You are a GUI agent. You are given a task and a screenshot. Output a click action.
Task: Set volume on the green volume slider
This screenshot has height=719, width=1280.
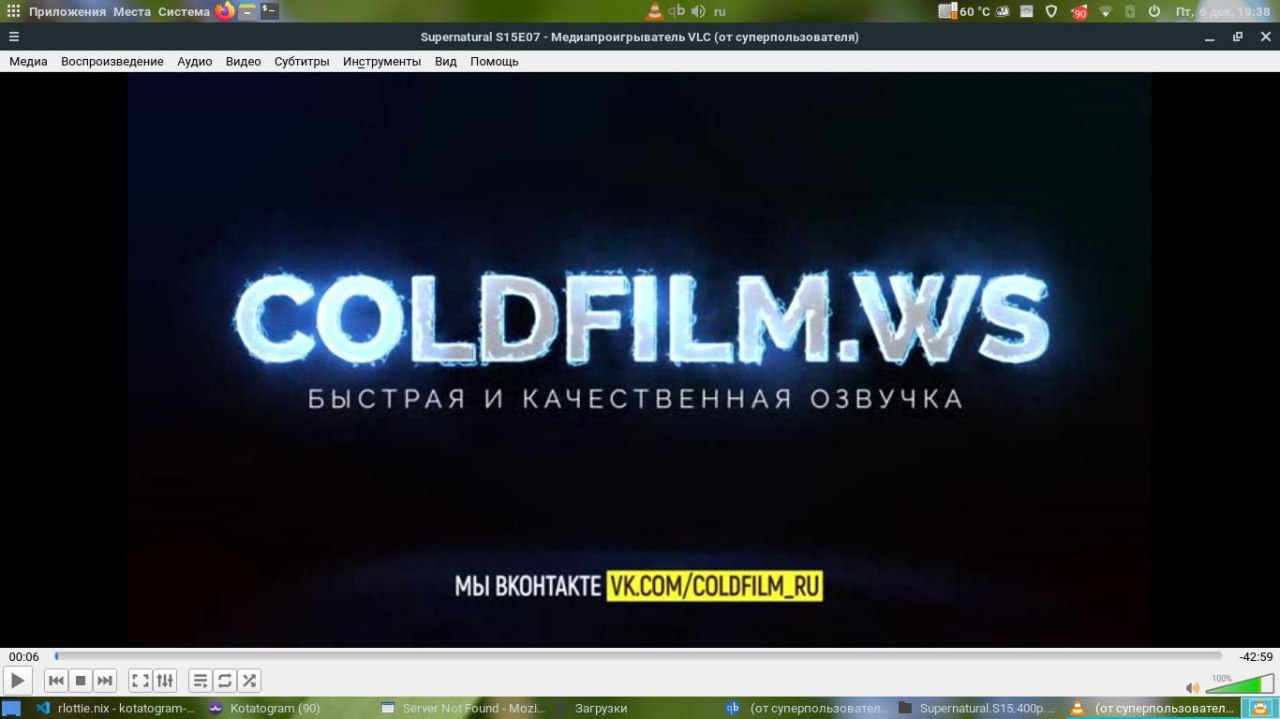click(1240, 685)
